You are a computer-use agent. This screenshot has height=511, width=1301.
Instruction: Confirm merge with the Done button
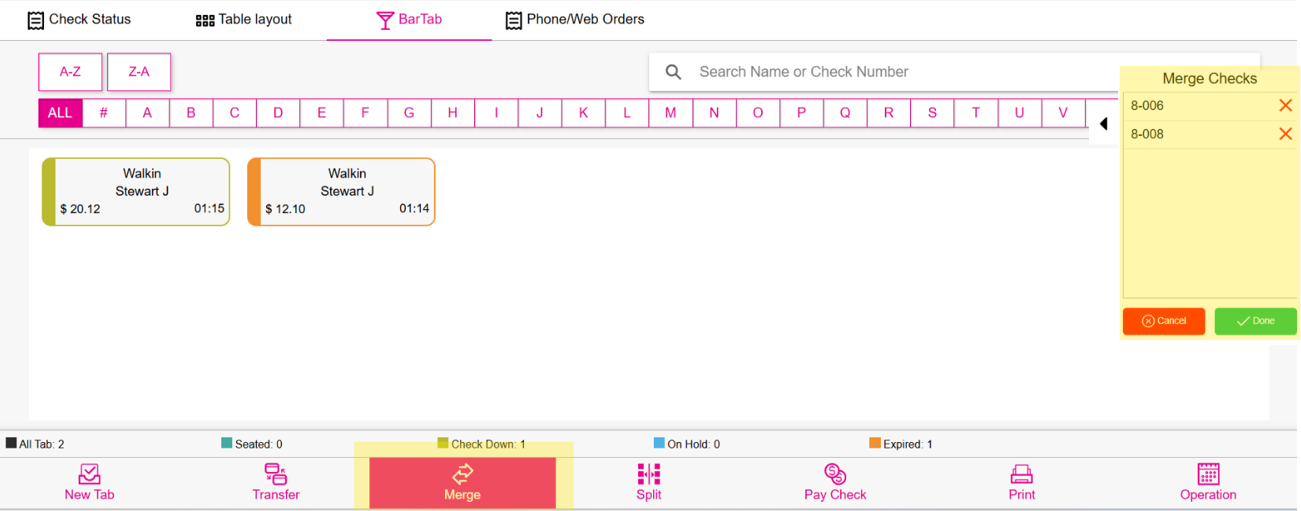pyautogui.click(x=1255, y=321)
